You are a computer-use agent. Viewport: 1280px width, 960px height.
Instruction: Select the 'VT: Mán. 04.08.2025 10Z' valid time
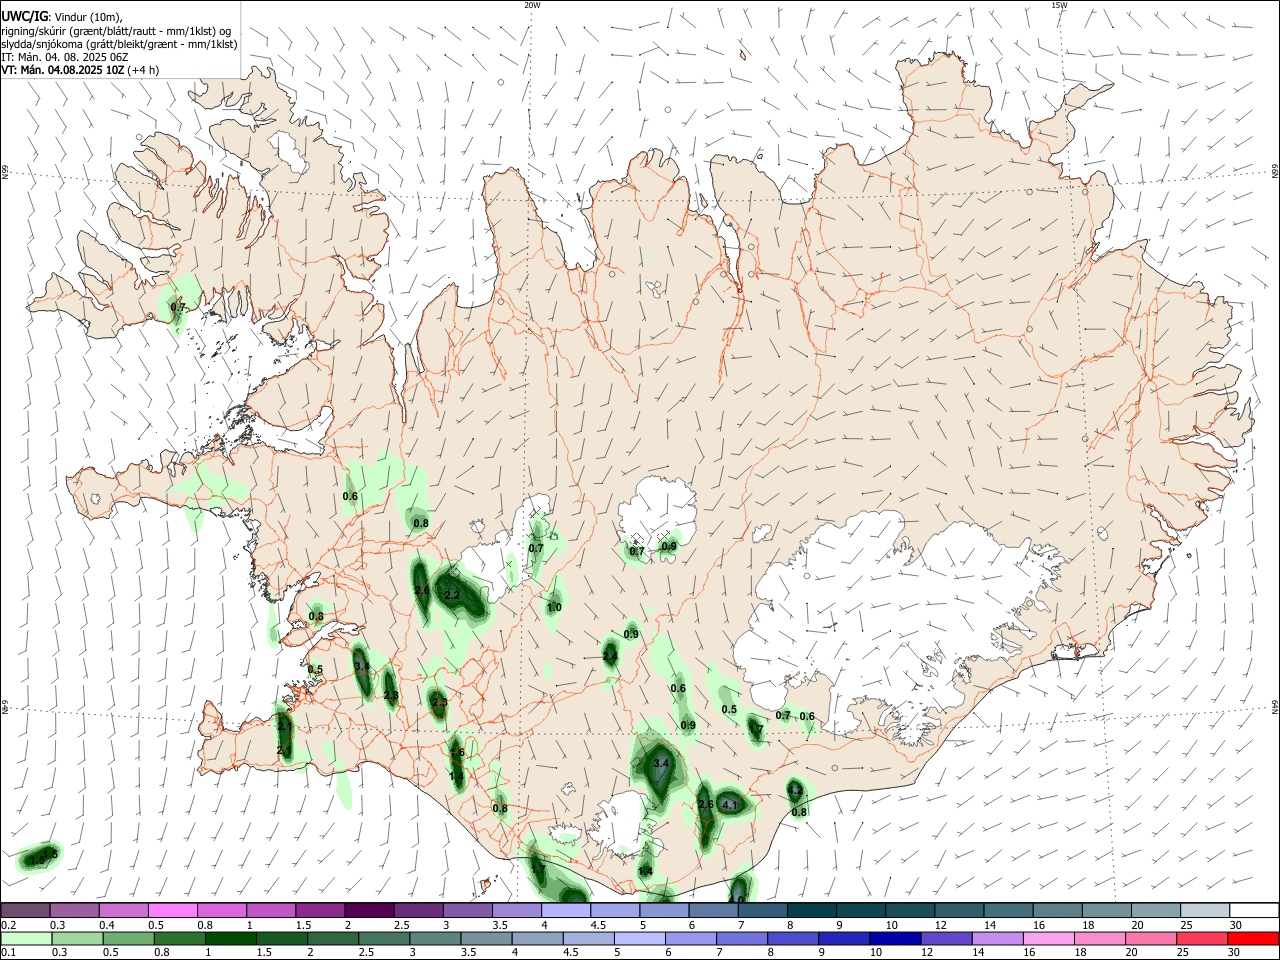(x=62, y=70)
